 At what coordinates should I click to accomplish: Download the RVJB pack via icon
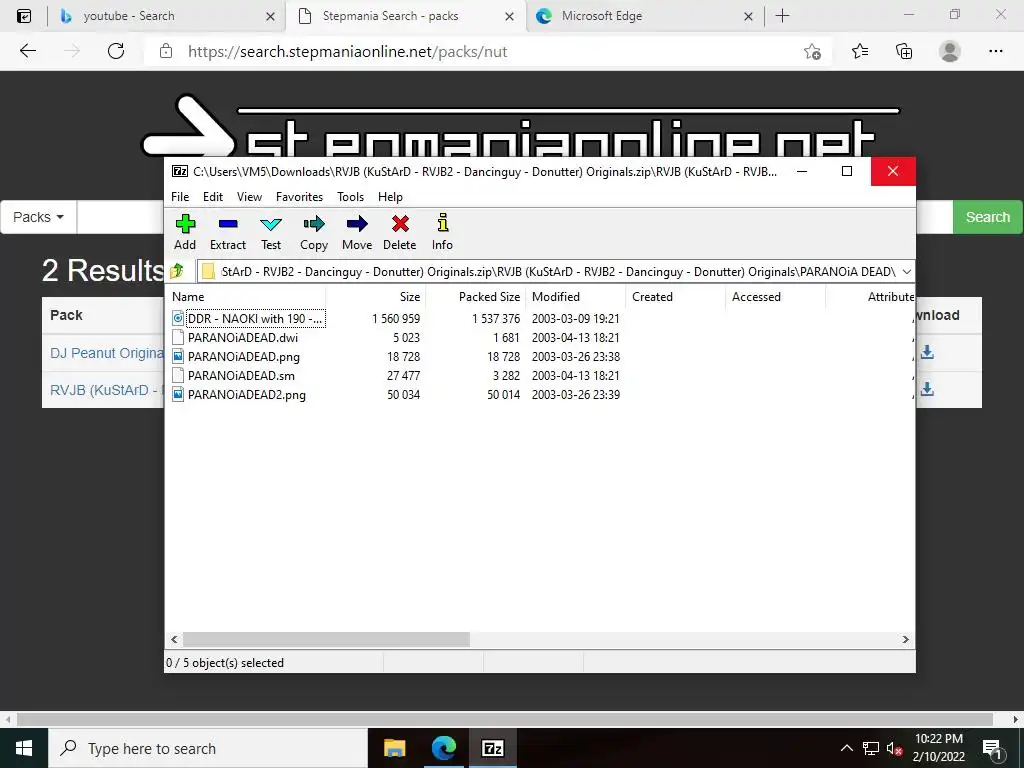coord(927,390)
